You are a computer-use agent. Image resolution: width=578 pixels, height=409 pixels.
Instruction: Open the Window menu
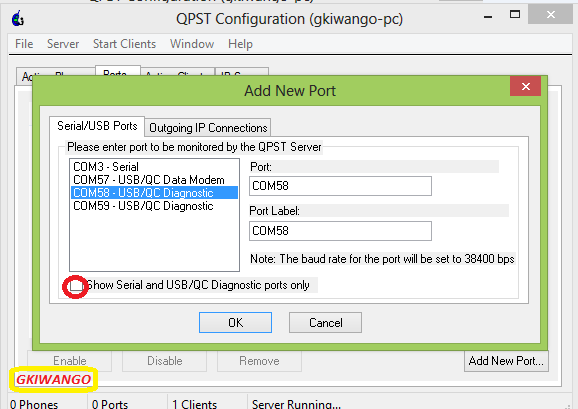coord(192,44)
